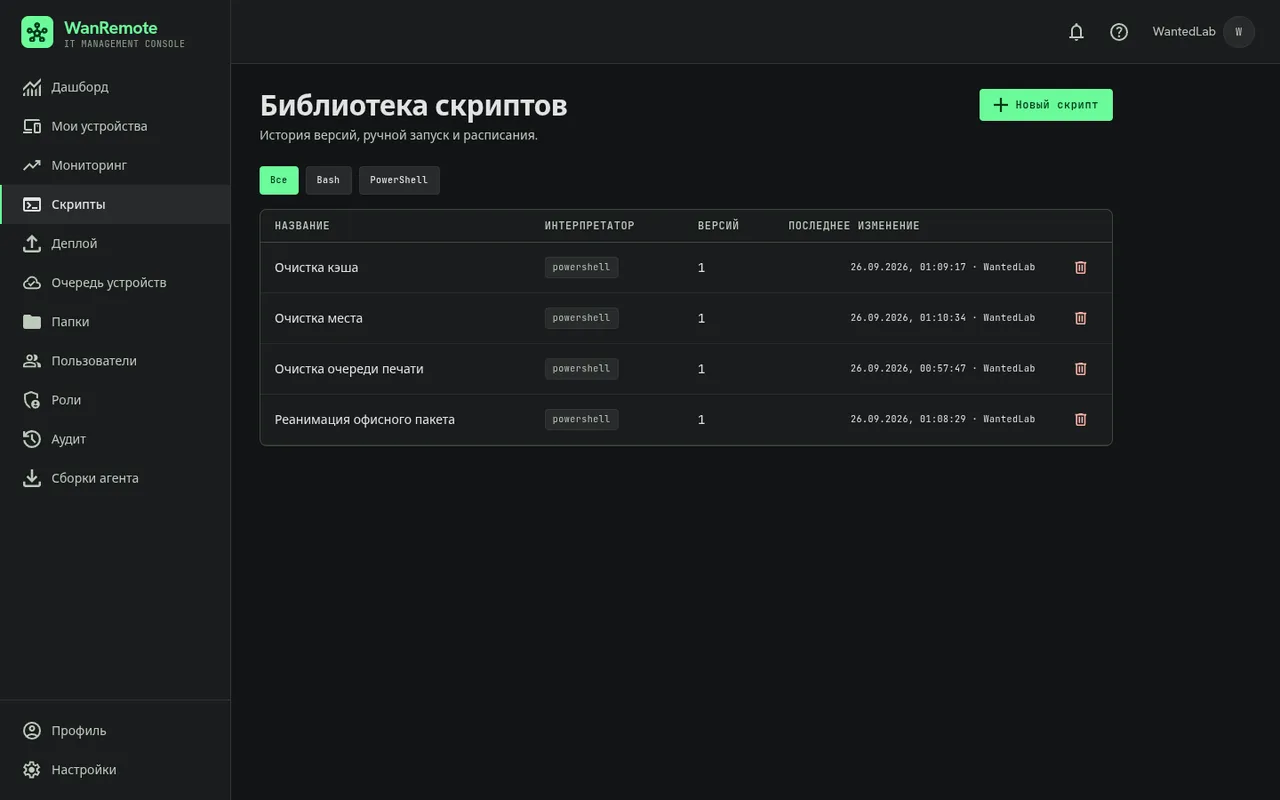Open the help question mark icon
This screenshot has width=1280, height=800.
pyautogui.click(x=1119, y=32)
